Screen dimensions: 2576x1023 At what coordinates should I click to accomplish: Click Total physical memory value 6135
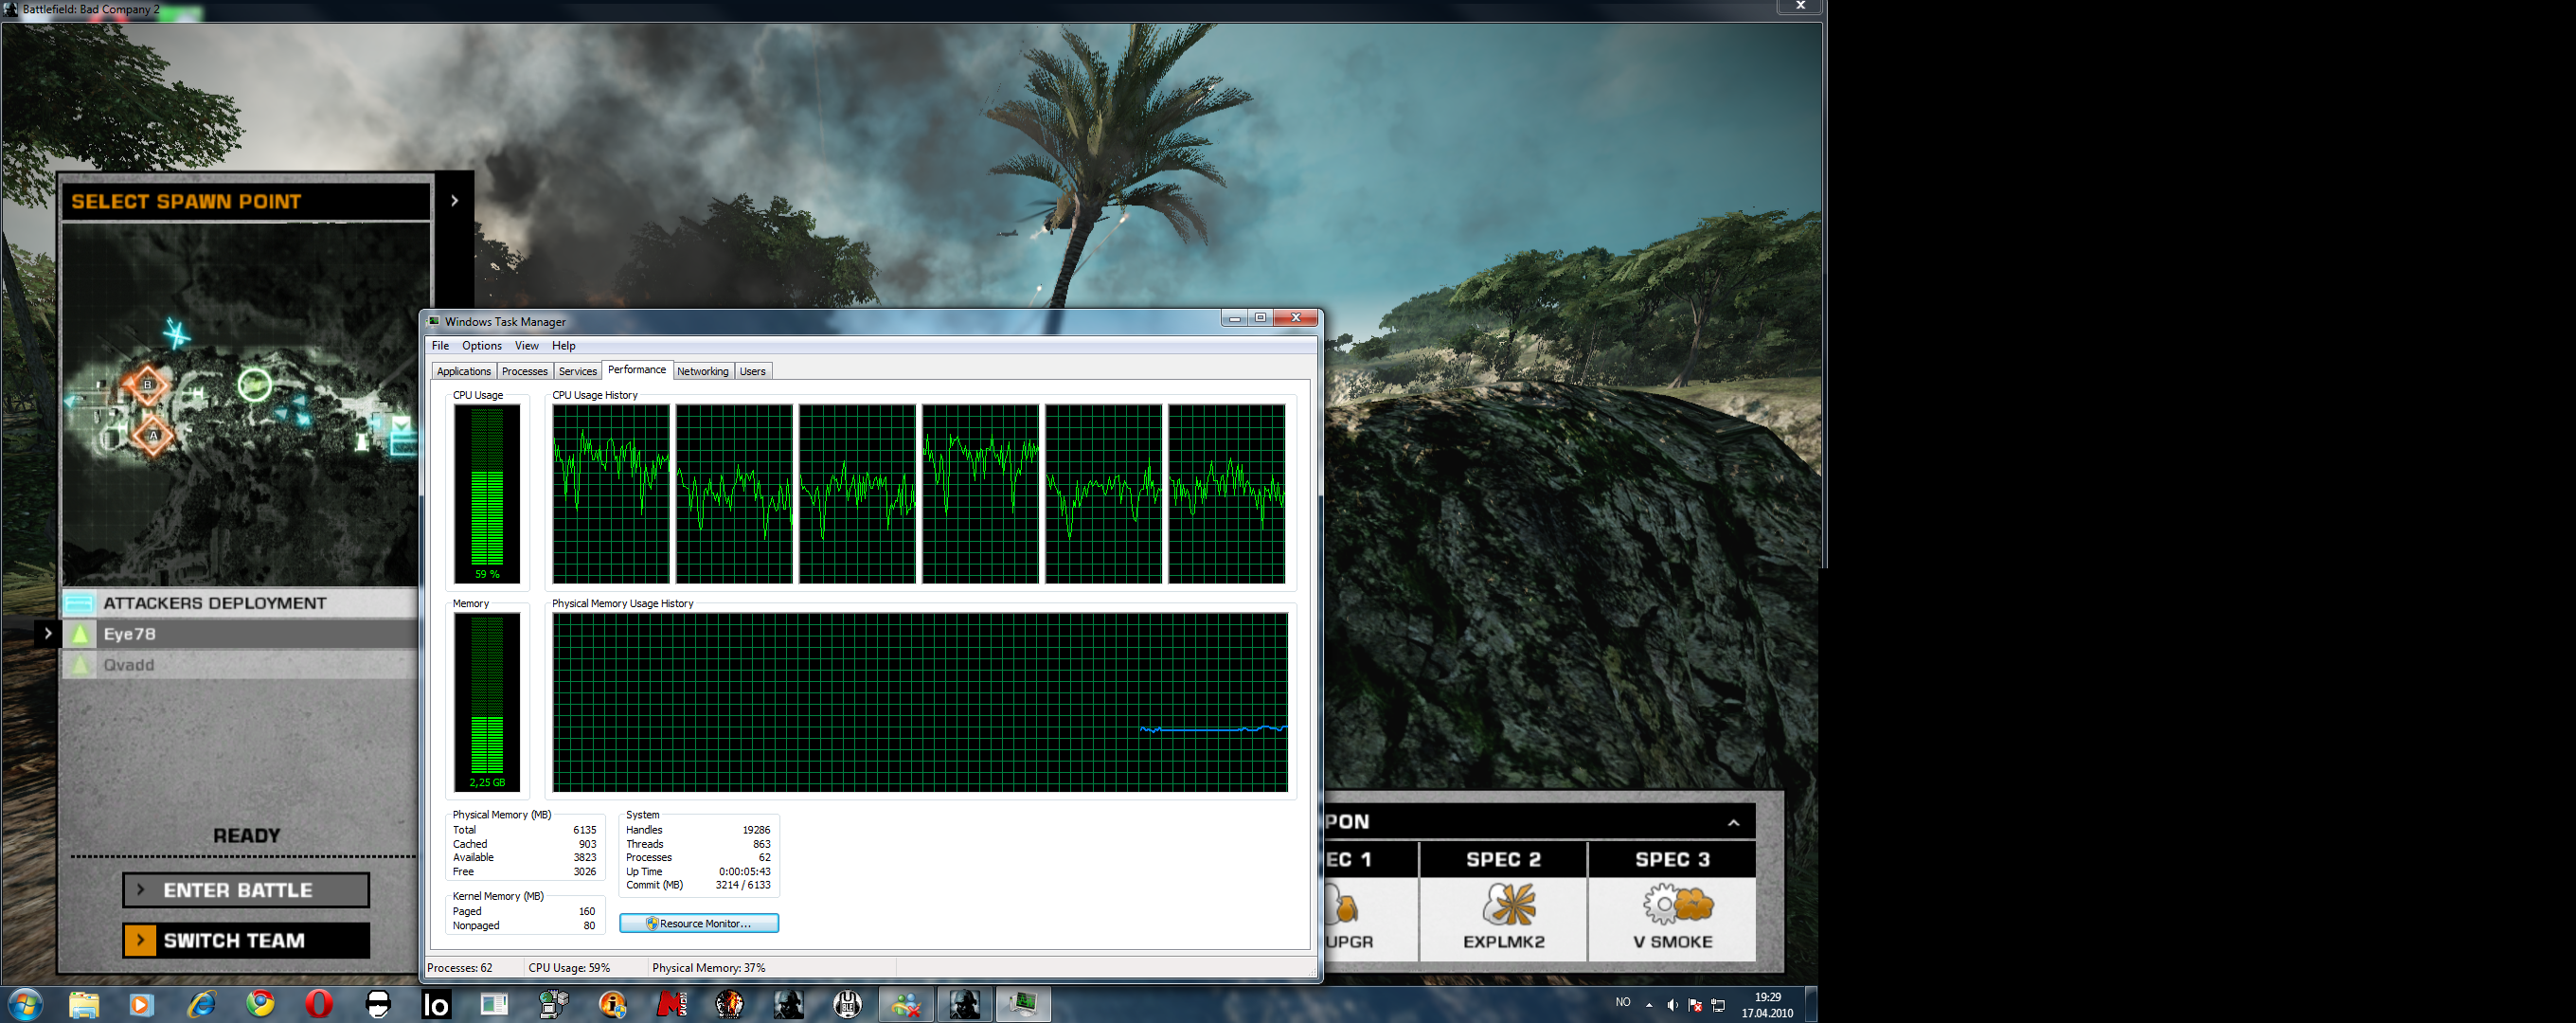point(584,830)
